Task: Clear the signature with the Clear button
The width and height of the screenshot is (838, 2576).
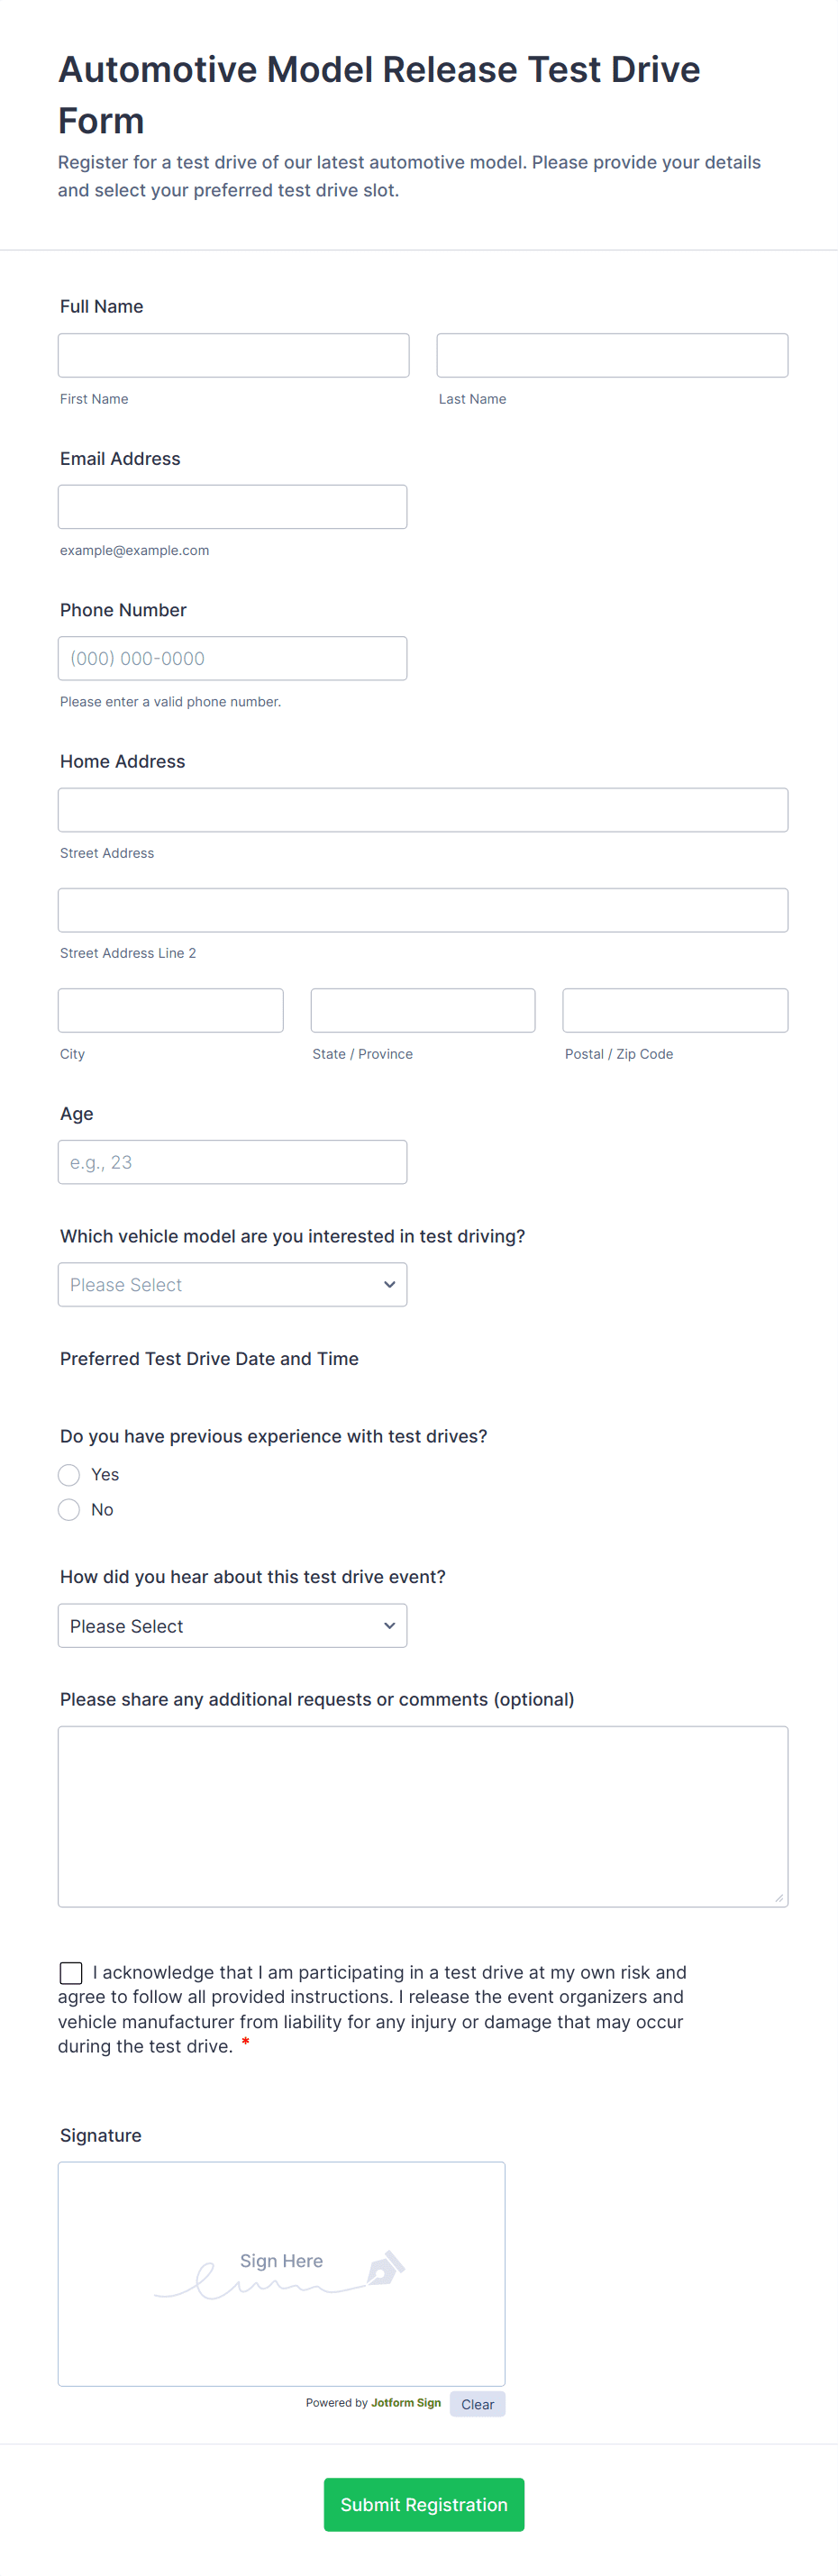Action: point(477,2404)
